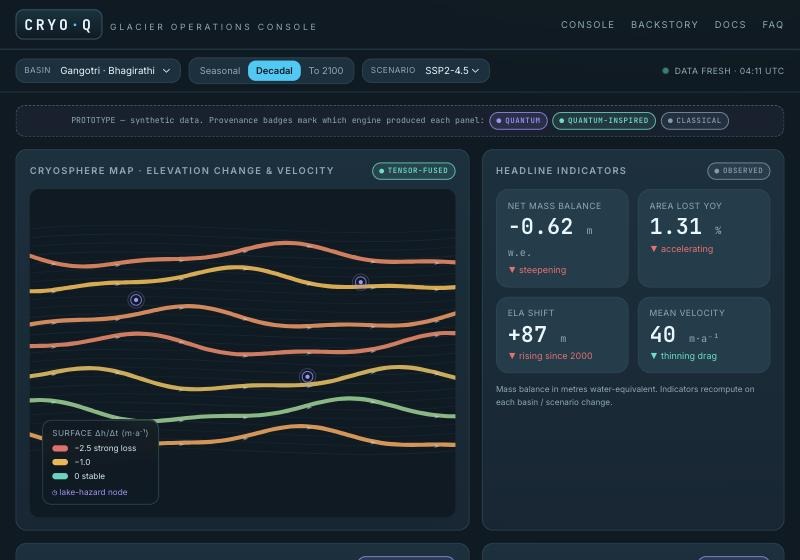
Task: Click the OBSERVED badge on indicators panel
Action: [738, 171]
